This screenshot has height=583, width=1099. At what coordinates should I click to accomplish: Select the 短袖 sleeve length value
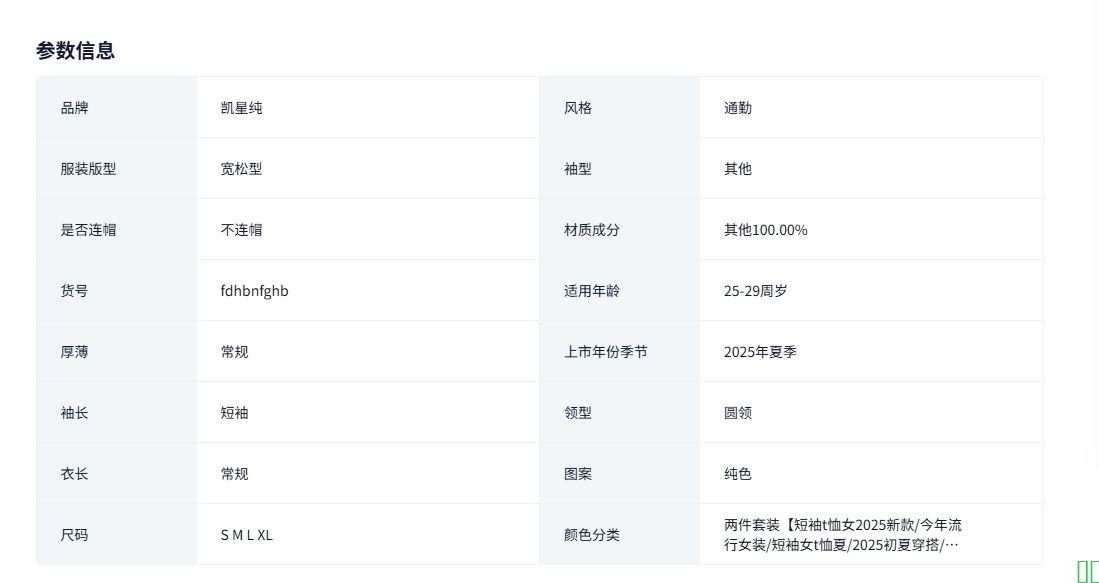pyautogui.click(x=234, y=413)
